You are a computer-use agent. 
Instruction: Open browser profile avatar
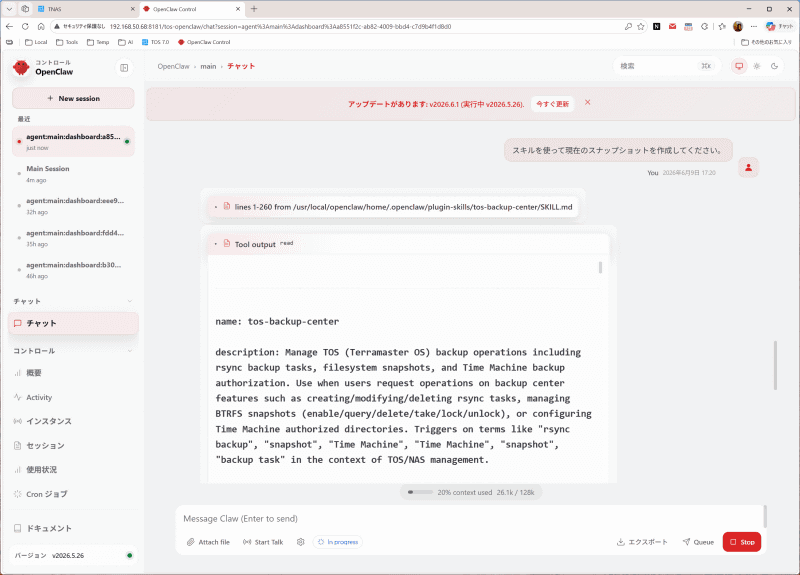(x=738, y=27)
